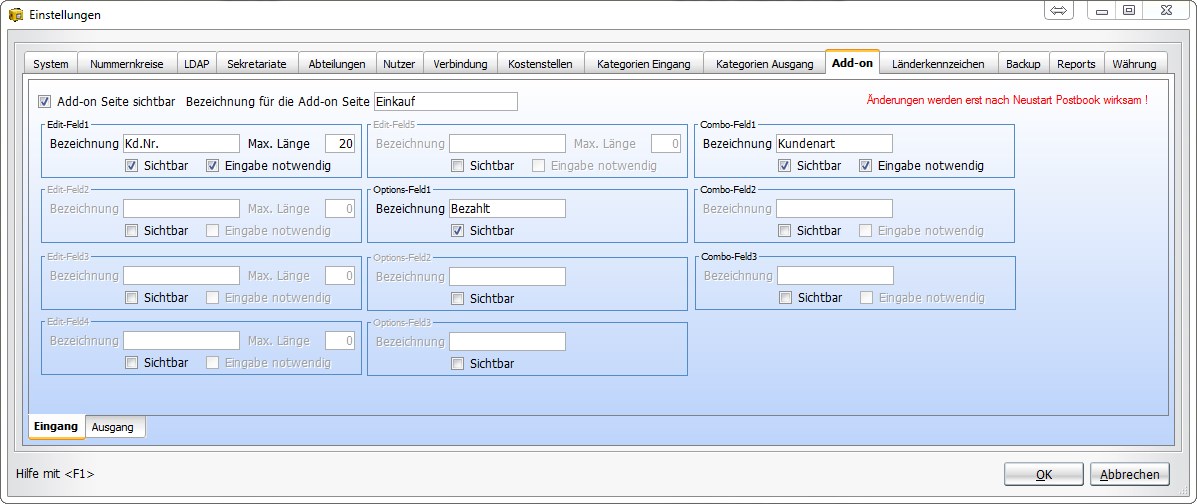
Task: Open the System tab
Action: click(x=51, y=64)
